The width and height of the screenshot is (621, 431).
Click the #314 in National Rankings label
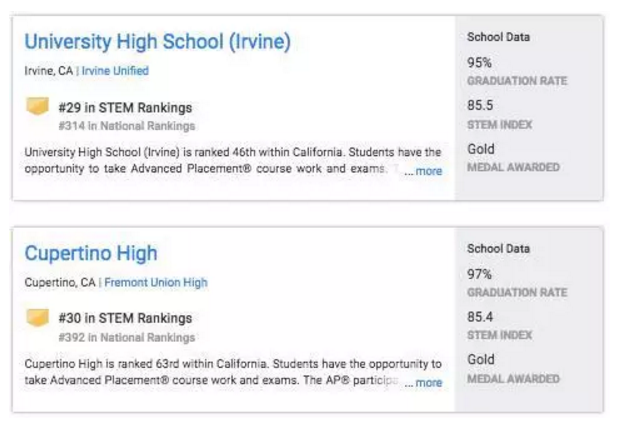pos(126,126)
